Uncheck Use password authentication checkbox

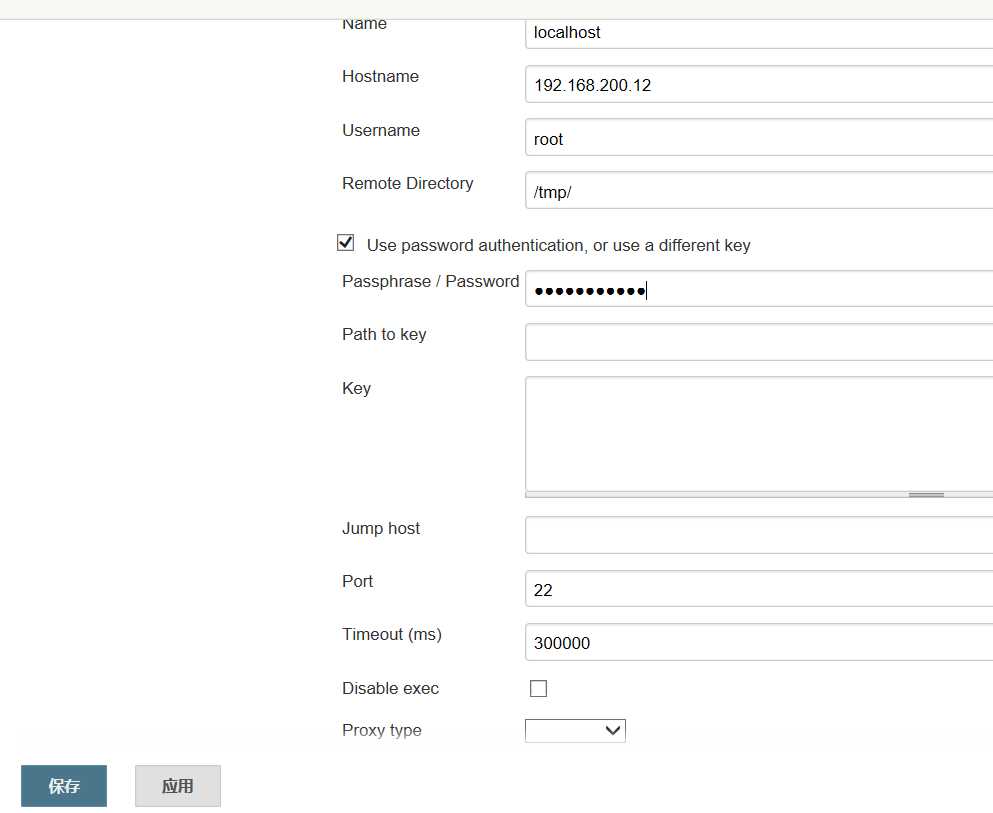(345, 243)
